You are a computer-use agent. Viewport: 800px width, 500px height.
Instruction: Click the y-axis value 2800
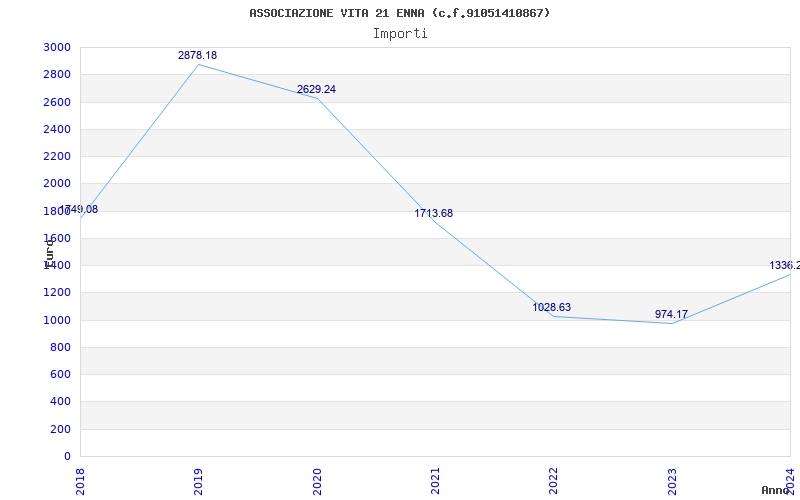pos(57,74)
